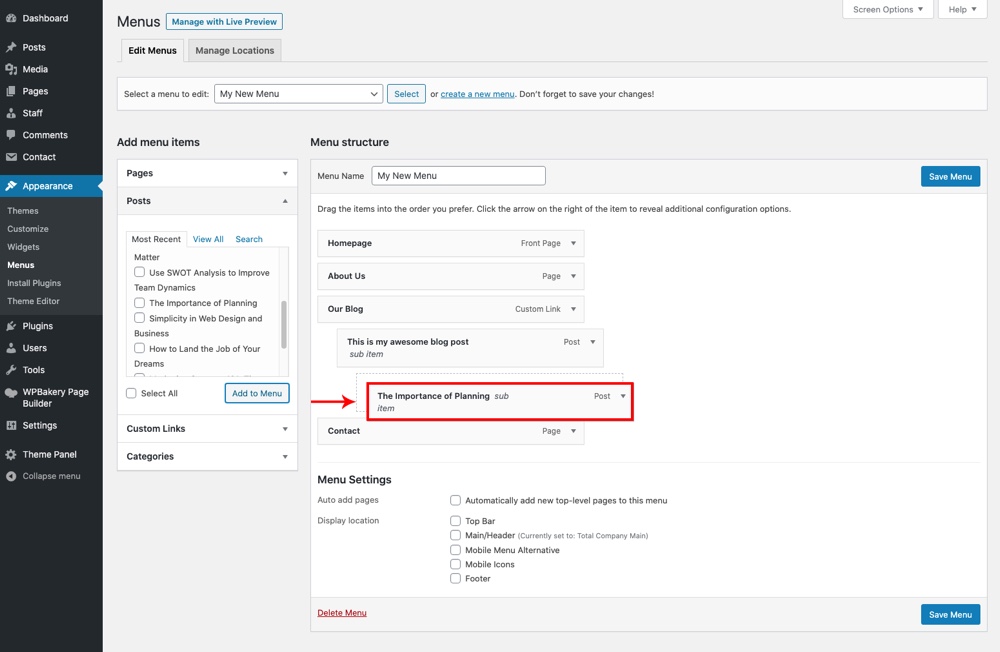This screenshot has width=1000, height=652.
Task: Check The Importance of Planning checkbox
Action: click(139, 302)
